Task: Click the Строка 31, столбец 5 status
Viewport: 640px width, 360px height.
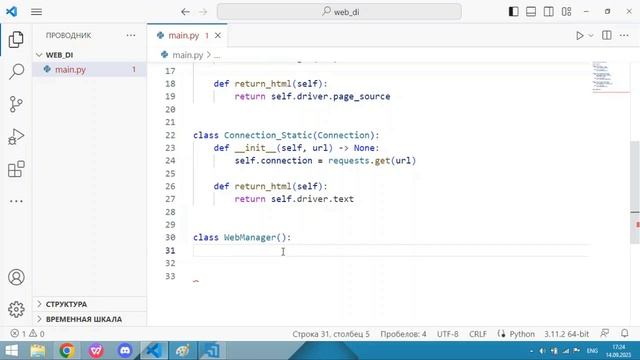Action: pos(331,334)
